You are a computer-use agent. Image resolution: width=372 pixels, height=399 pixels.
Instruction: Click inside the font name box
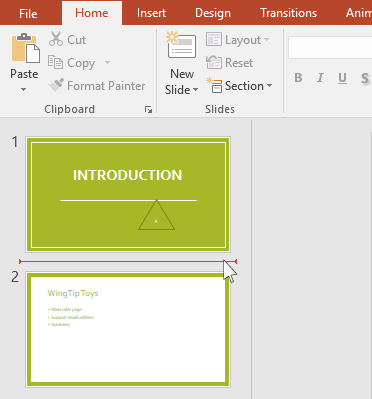330,48
